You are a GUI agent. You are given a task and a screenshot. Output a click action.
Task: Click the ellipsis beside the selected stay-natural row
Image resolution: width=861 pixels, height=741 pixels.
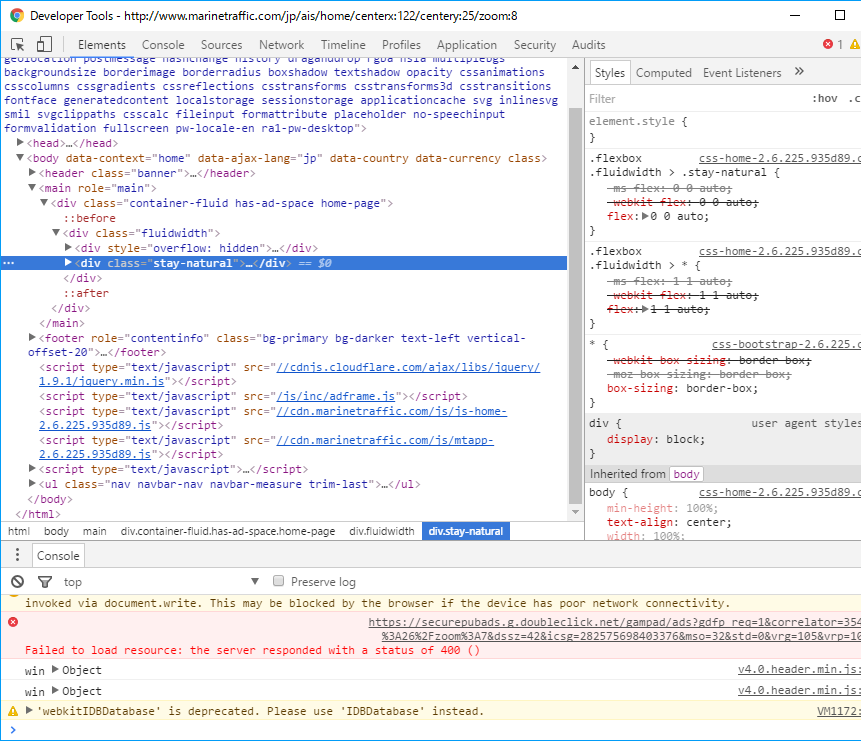(x=8, y=263)
